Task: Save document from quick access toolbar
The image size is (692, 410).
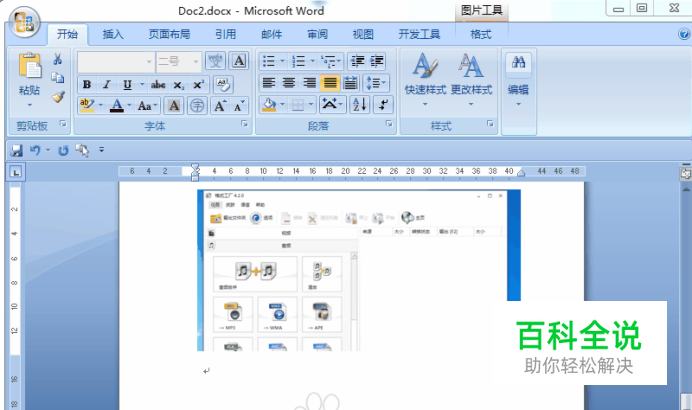Action: coord(17,150)
